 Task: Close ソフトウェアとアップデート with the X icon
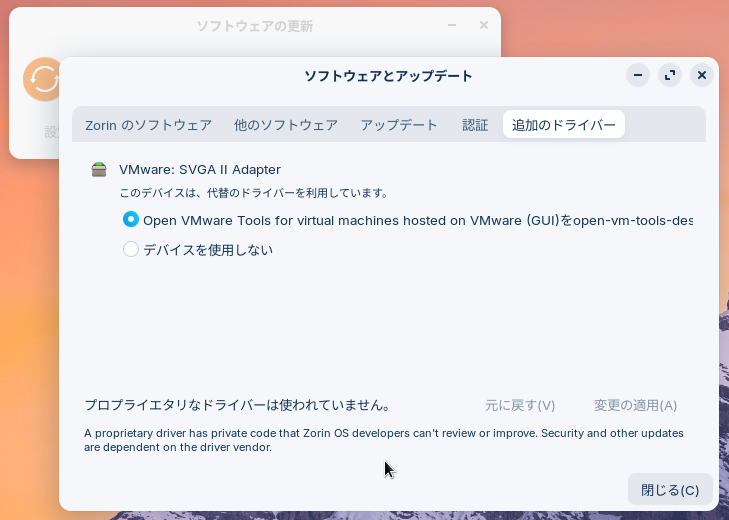[702, 75]
